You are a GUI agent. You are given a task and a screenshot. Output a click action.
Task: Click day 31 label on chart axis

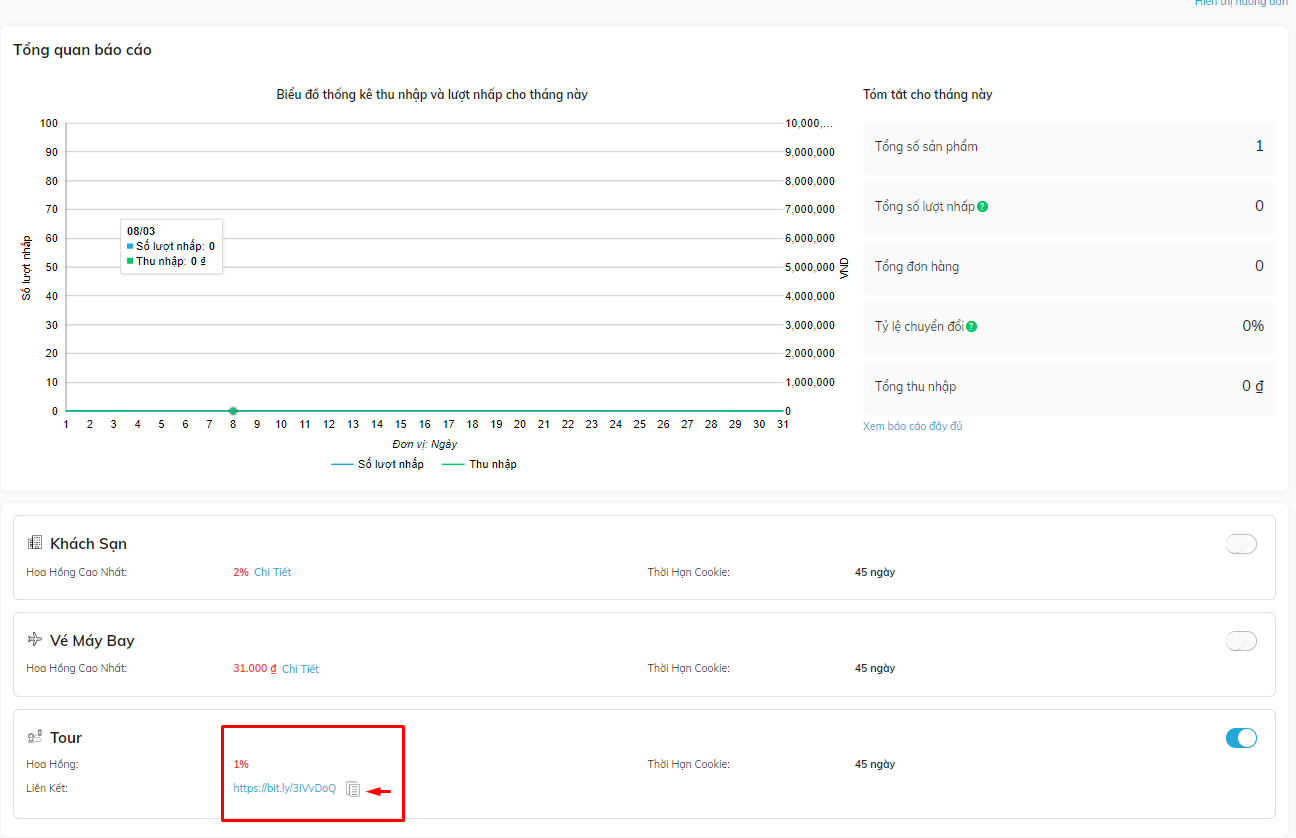tap(782, 424)
